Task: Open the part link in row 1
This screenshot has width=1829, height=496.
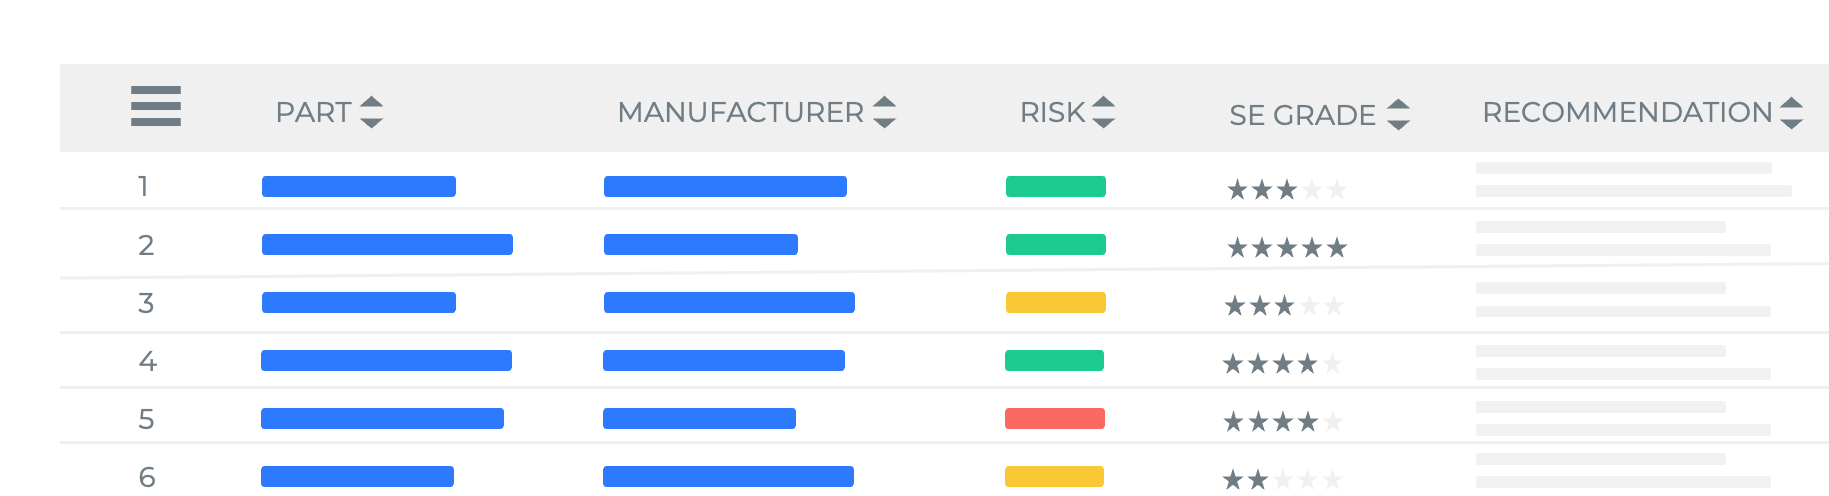Action: [x=359, y=186]
